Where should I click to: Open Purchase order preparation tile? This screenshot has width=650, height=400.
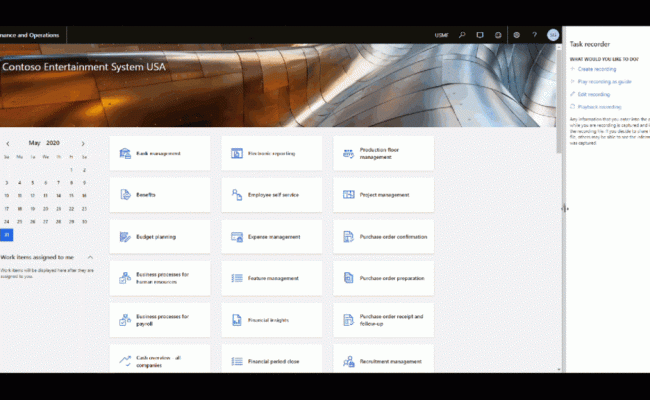click(383, 278)
